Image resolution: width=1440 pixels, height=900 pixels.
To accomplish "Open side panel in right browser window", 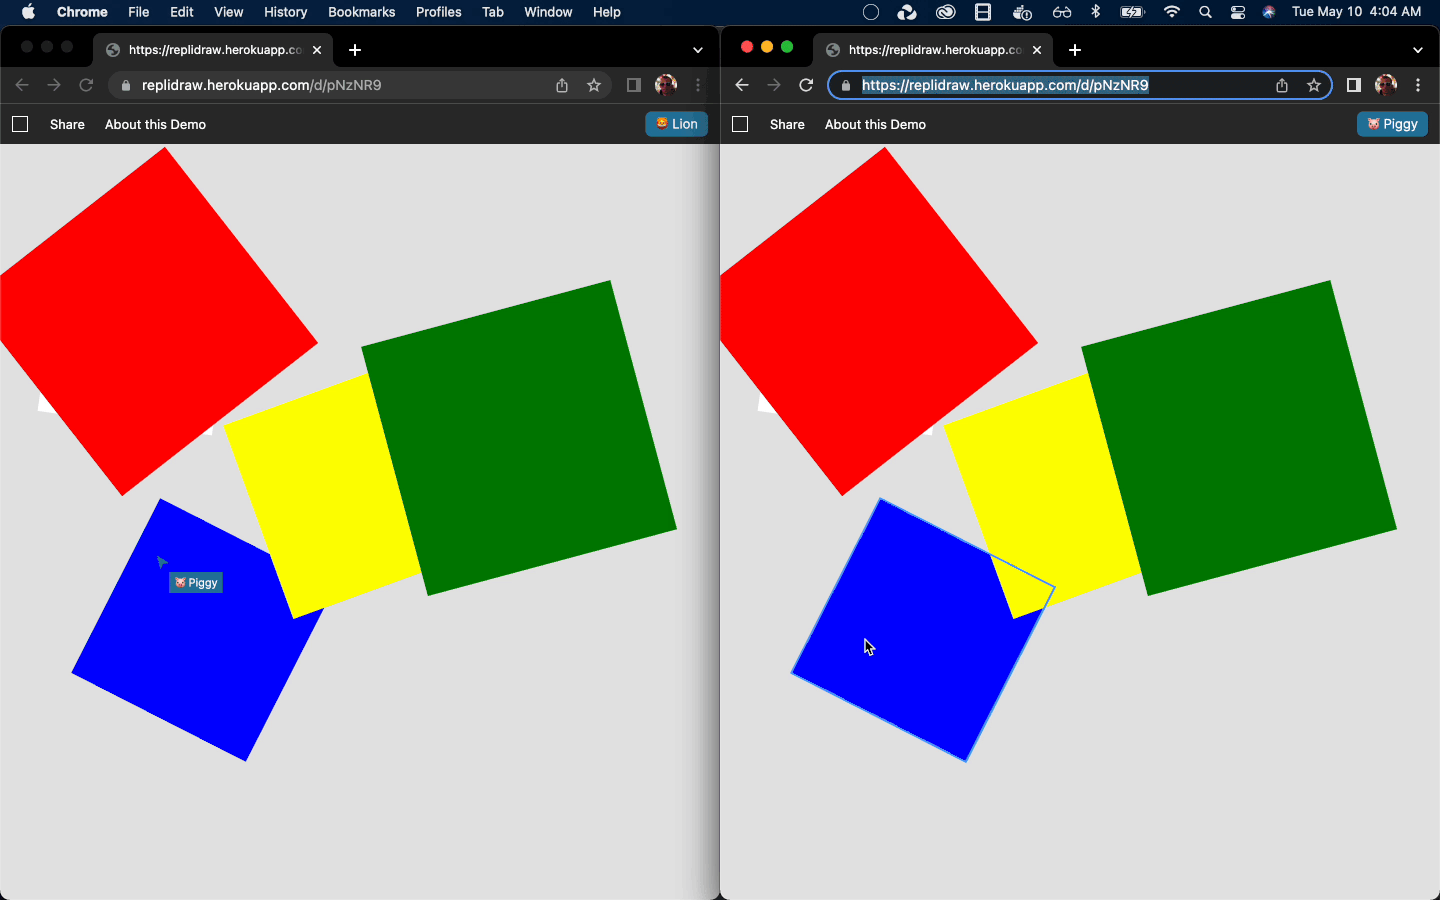I will (x=1353, y=85).
